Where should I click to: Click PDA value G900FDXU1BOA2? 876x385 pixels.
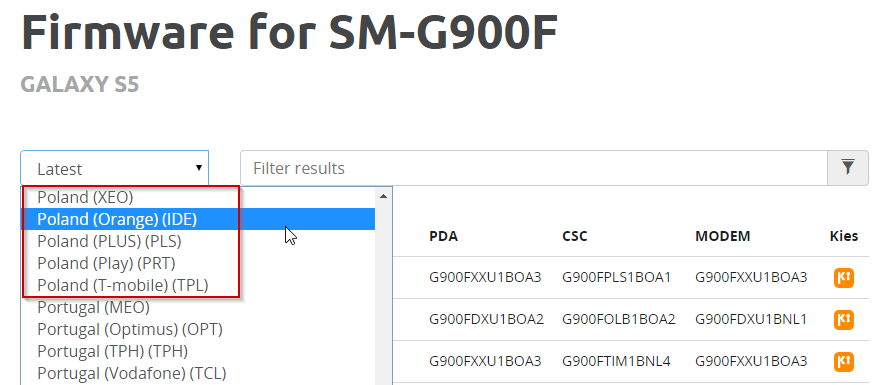(486, 319)
